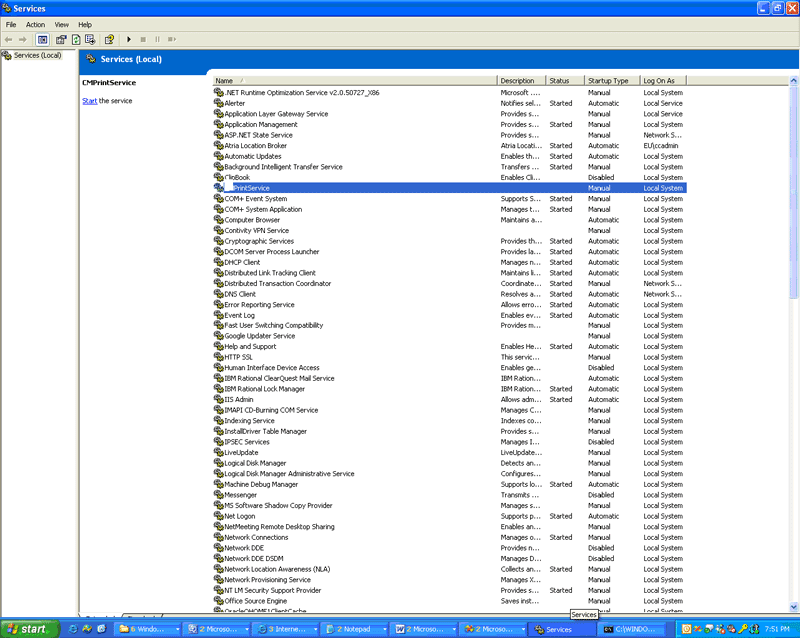800x638 pixels.
Task: Toggle the Show/Hide Console Tree icon
Action: click(x=43, y=39)
